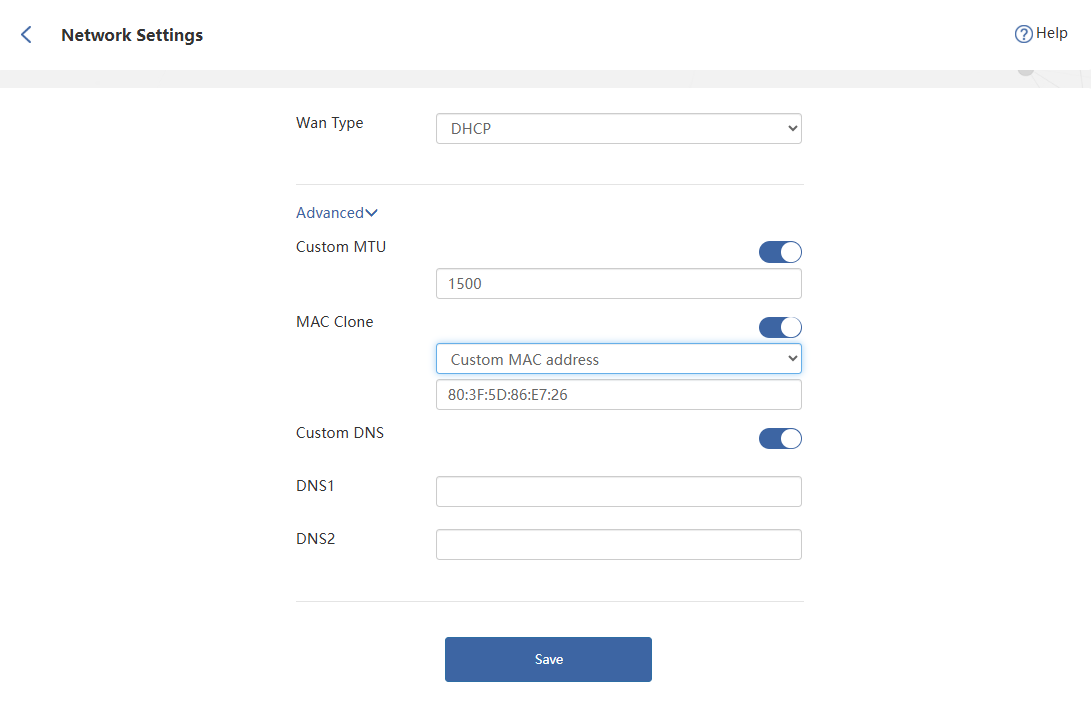Viewport: 1091px width, 716px height.
Task: Turn off the MAC Clone switch
Action: [780, 327]
